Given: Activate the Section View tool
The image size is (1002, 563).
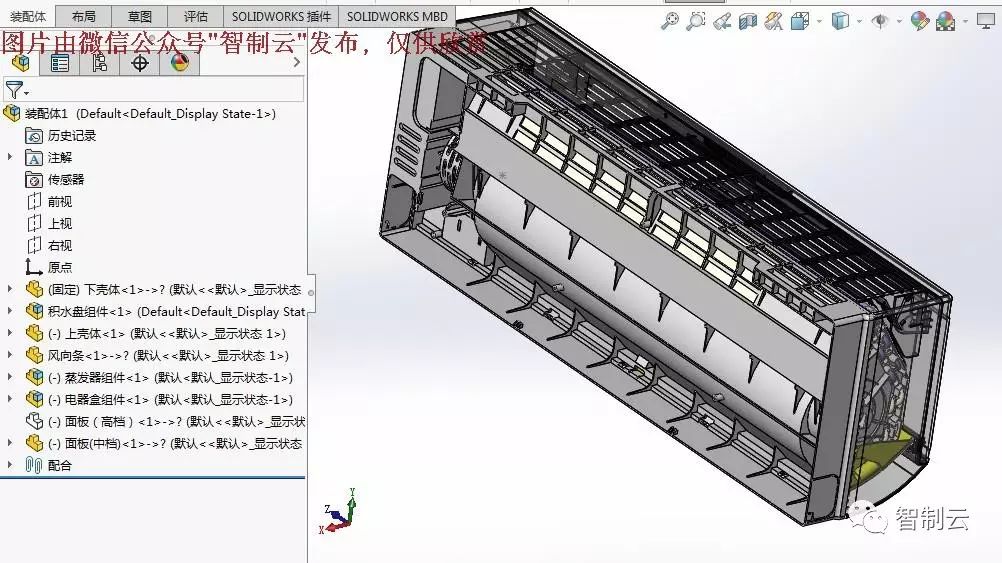Looking at the screenshot, I should [747, 22].
